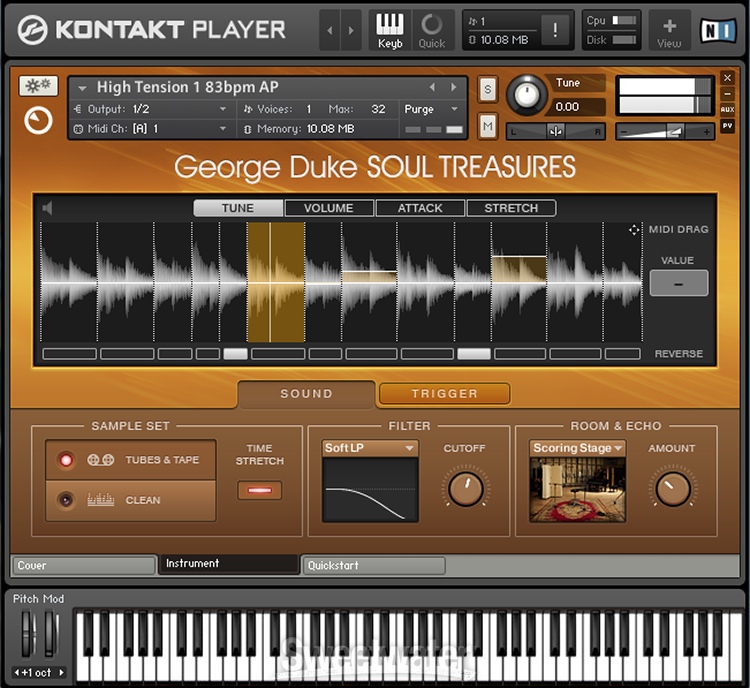Switch to the TUNE tab
Screen dimensions: 750x688
coord(238,208)
